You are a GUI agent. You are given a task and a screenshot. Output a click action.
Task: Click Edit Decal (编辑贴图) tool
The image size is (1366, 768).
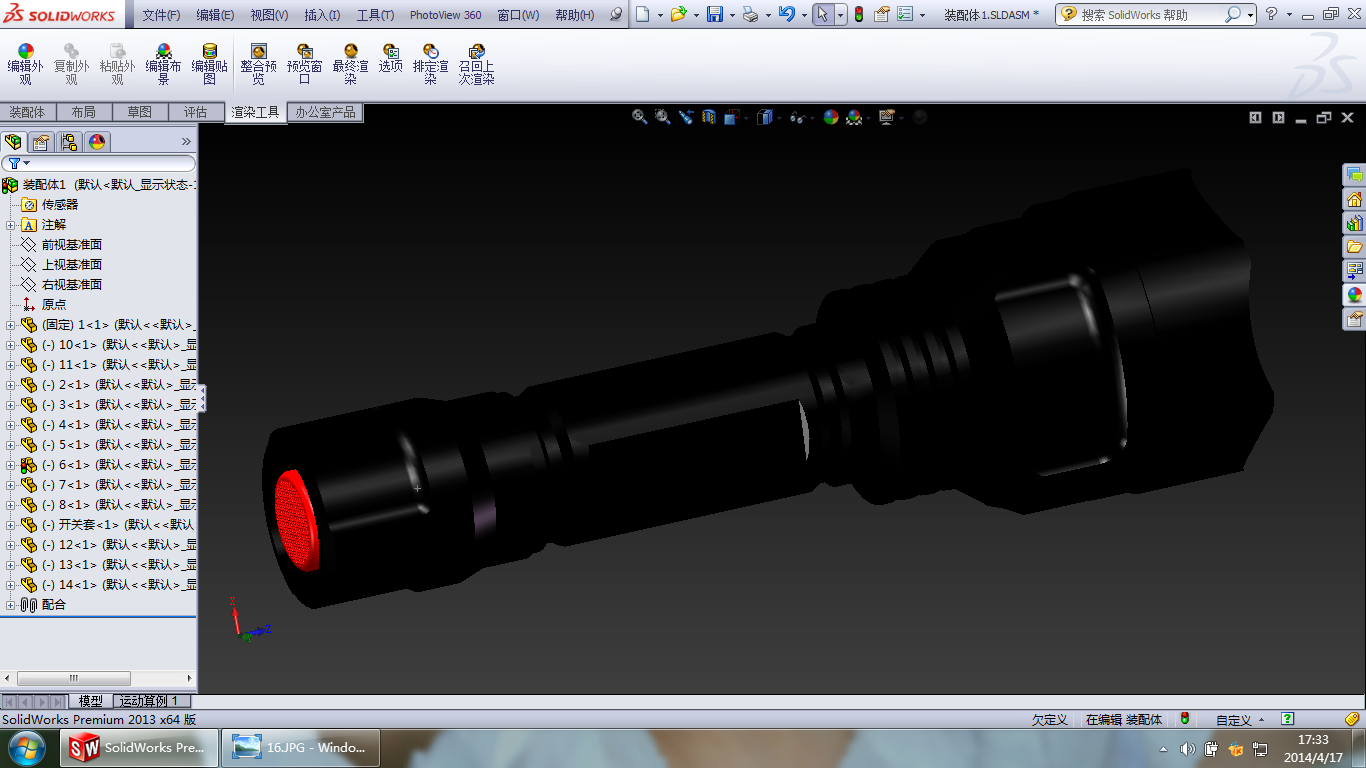tap(209, 64)
